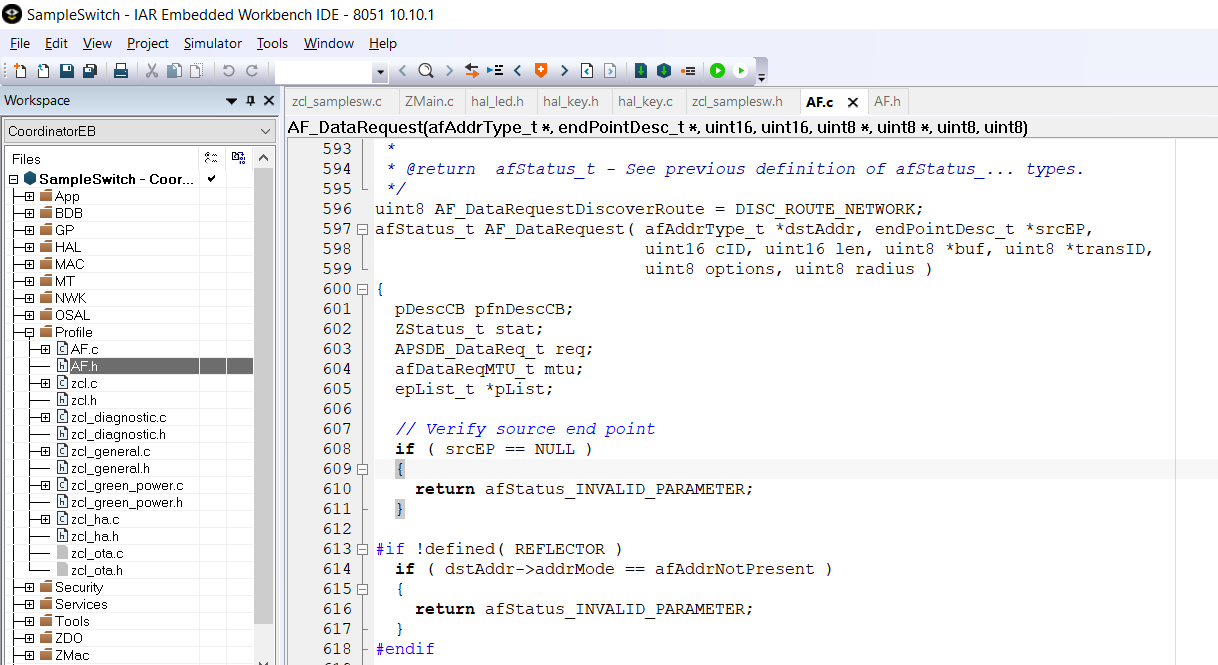The height and width of the screenshot is (665, 1218).
Task: Switch to the AF.h tab
Action: click(887, 101)
